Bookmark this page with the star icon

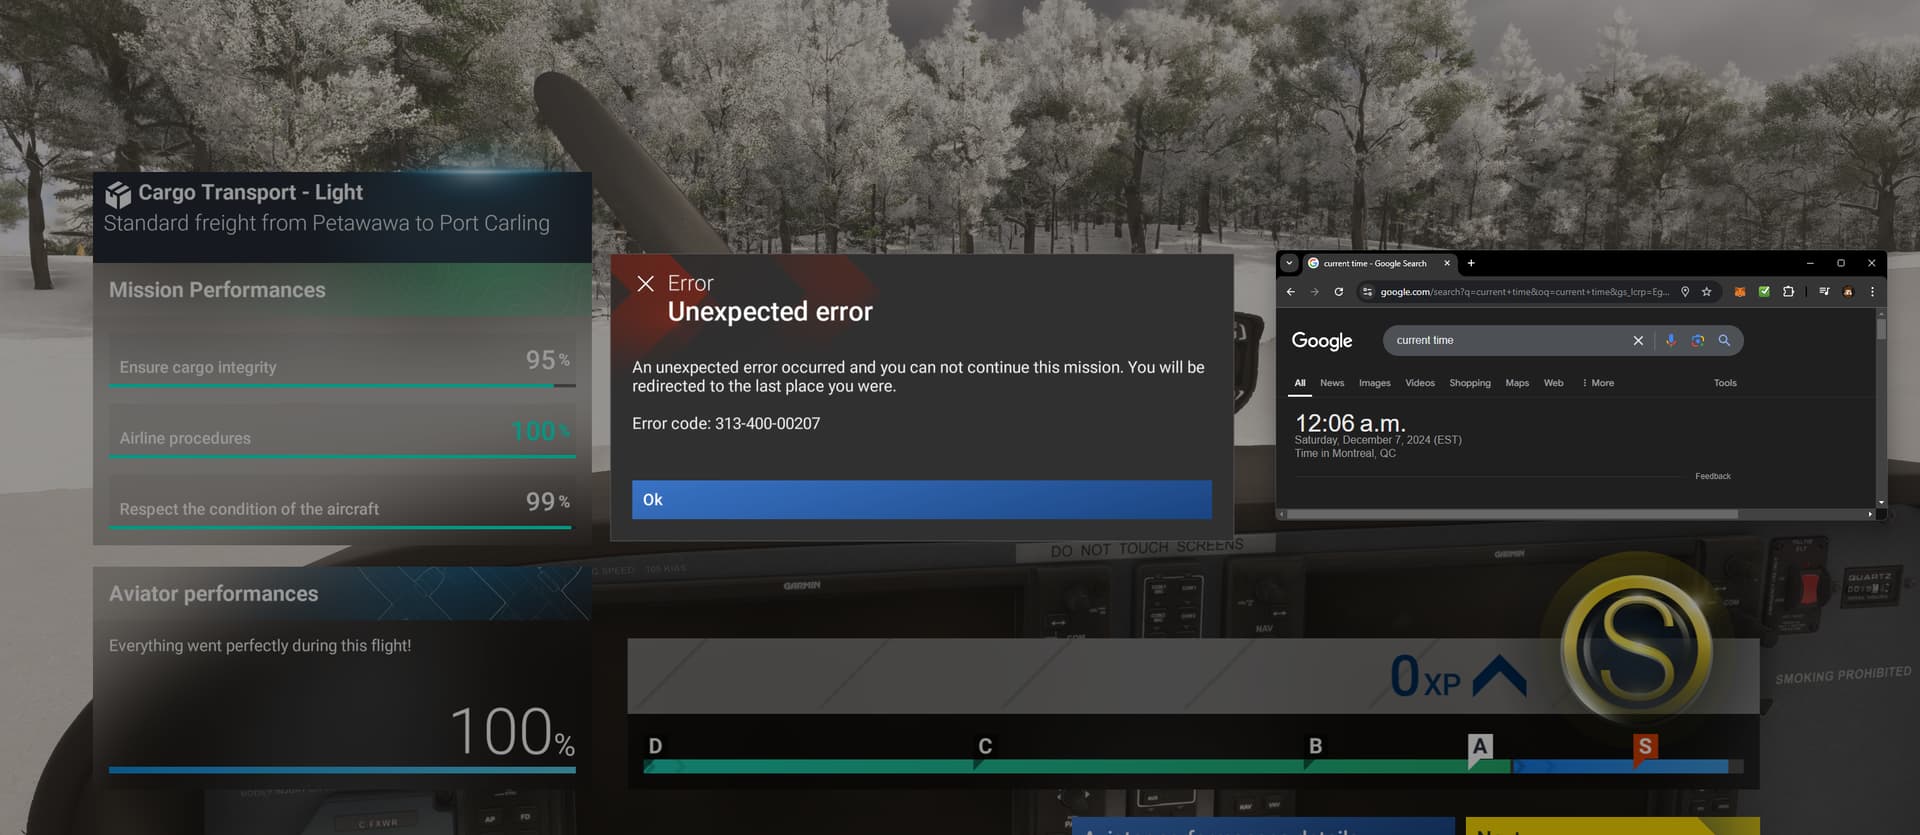coord(1707,292)
